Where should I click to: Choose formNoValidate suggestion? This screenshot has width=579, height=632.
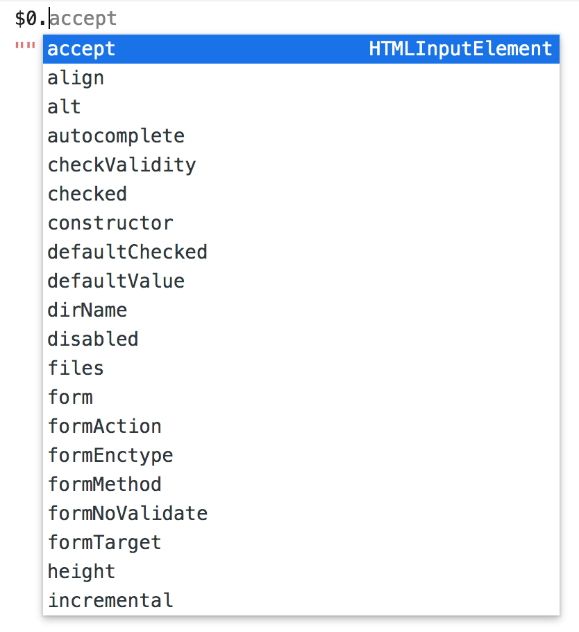coord(301,513)
